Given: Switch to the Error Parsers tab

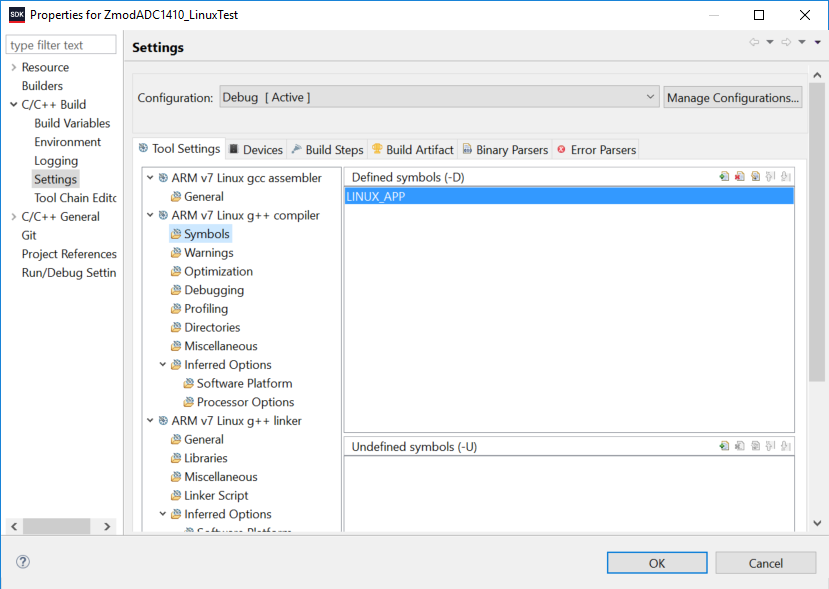Looking at the screenshot, I should tap(596, 150).
